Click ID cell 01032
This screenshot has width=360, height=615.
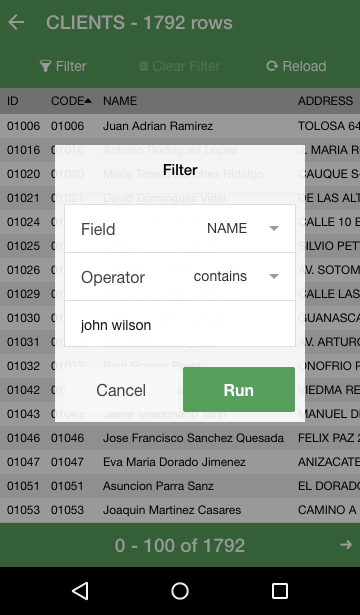pos(24,366)
